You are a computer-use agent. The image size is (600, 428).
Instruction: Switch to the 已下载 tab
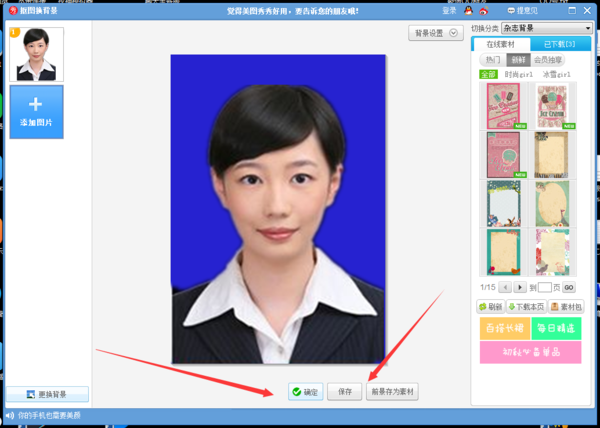point(560,44)
